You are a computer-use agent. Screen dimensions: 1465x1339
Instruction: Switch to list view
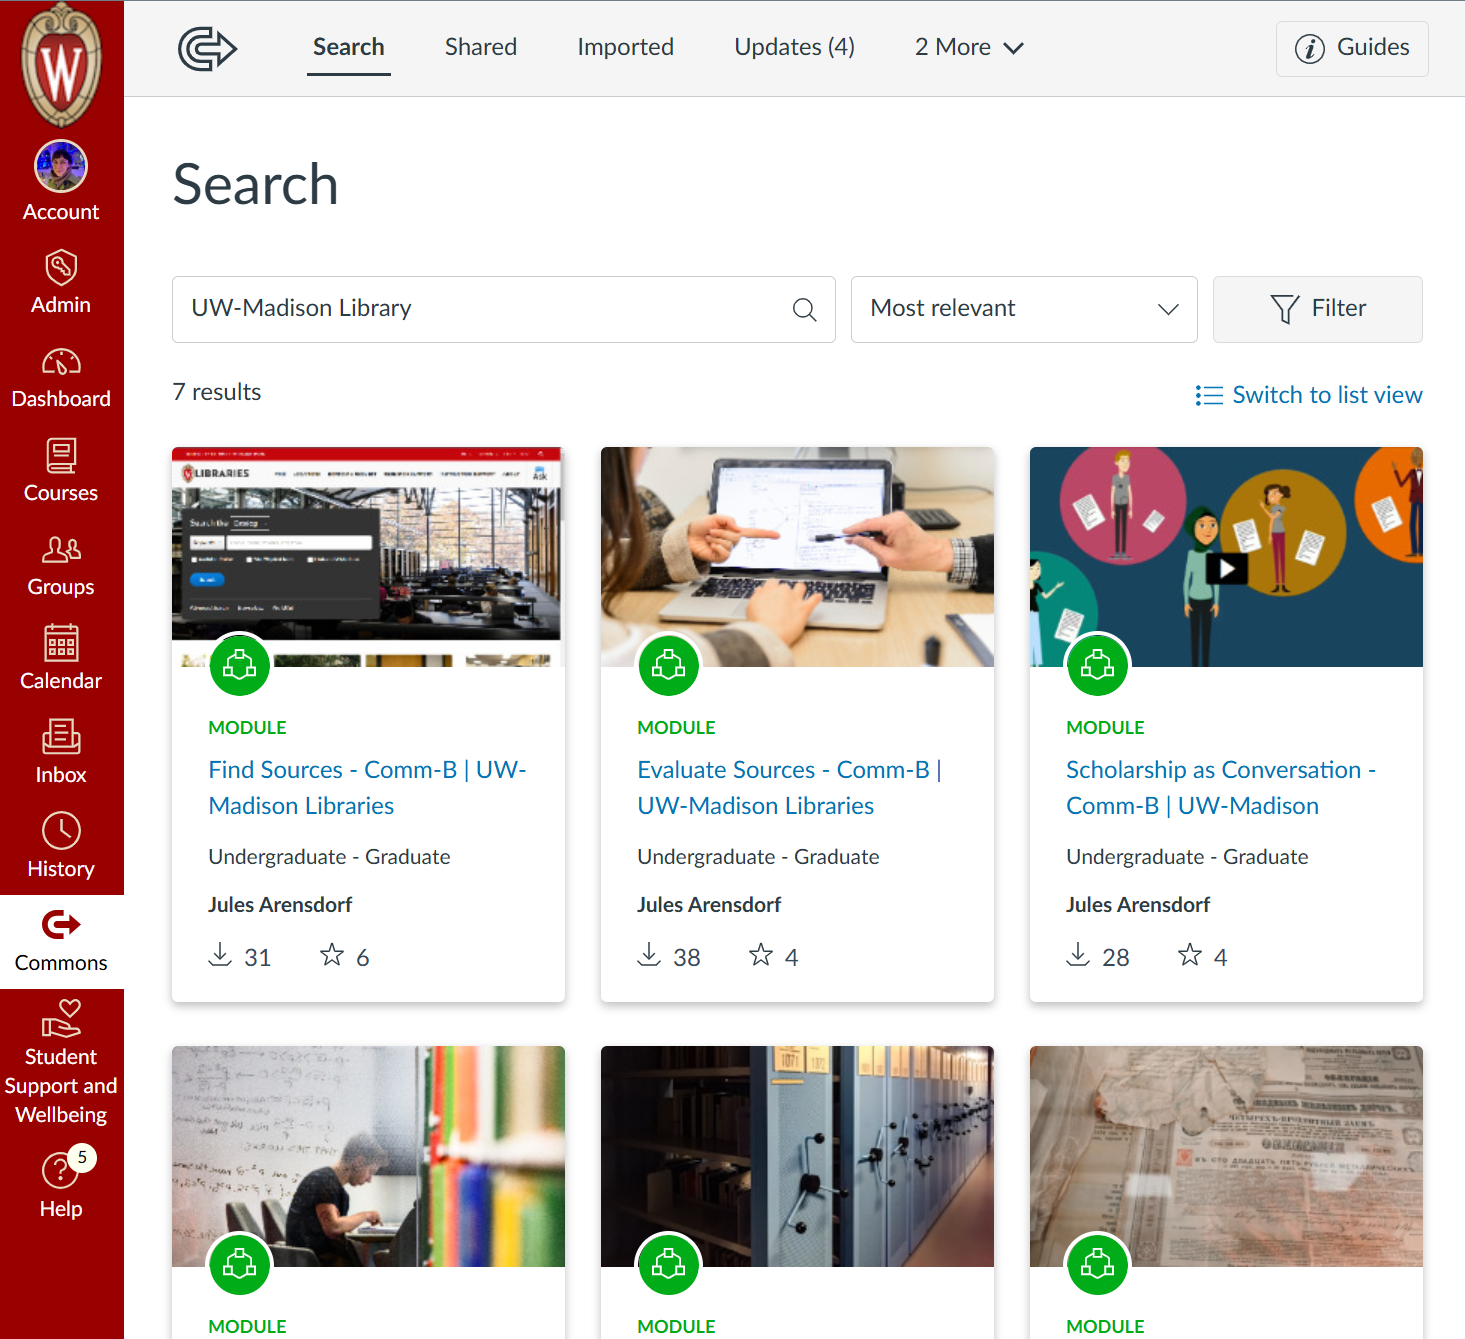click(x=1309, y=395)
